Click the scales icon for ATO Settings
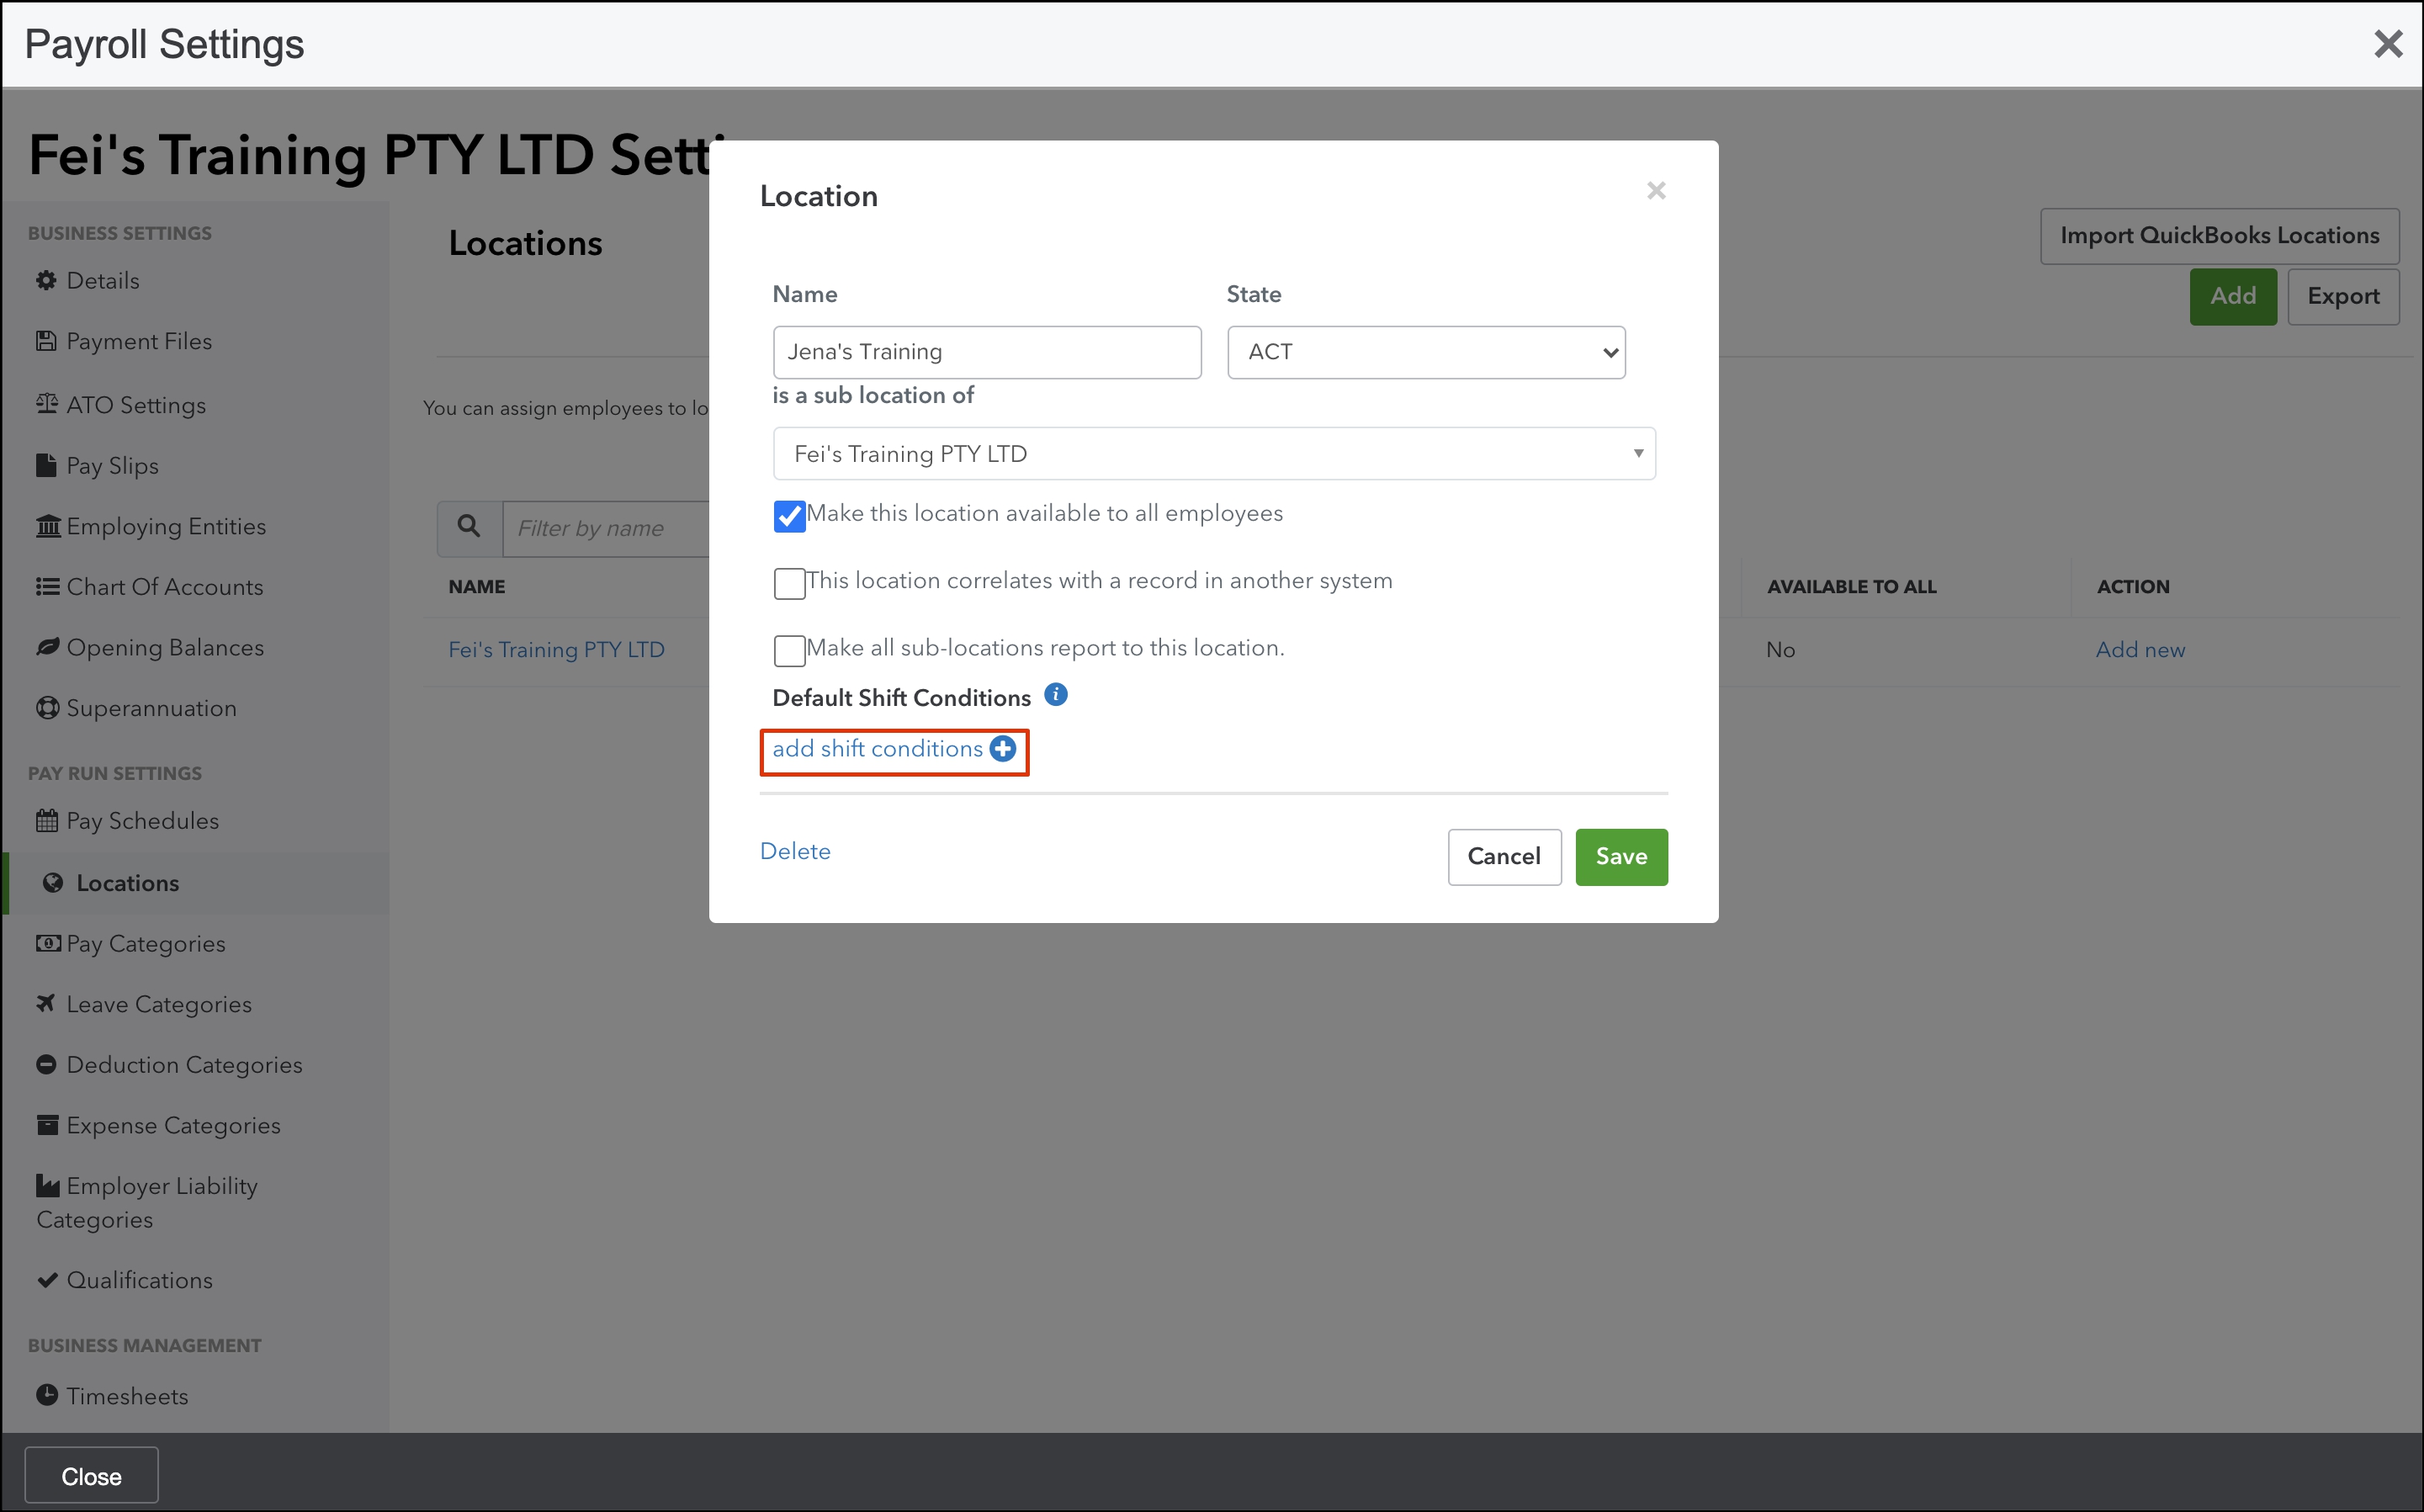2424x1512 pixels. click(x=46, y=404)
